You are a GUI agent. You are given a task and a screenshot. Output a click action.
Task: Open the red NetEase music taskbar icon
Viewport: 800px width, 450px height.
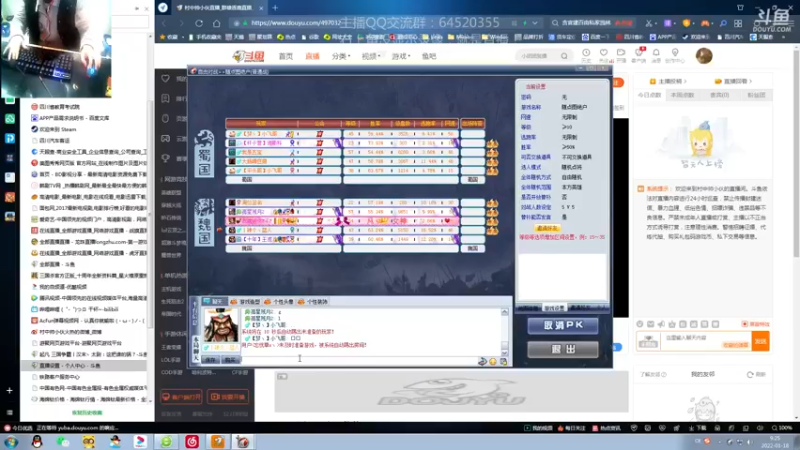(192, 441)
